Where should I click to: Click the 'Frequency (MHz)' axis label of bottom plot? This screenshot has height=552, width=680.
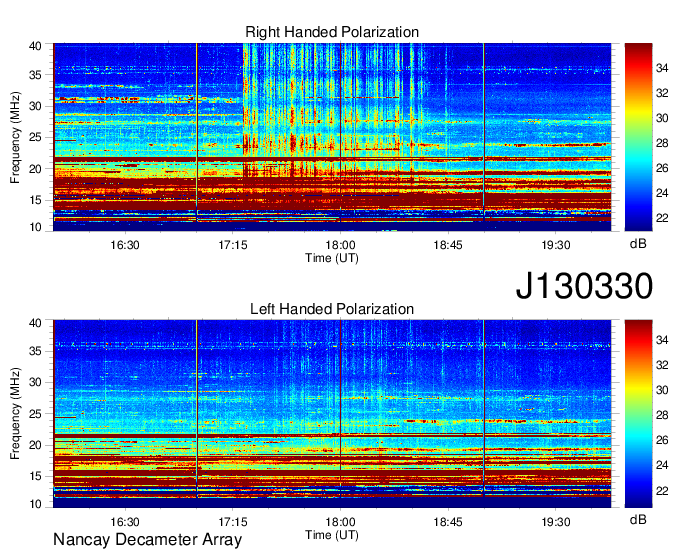(x=15, y=414)
